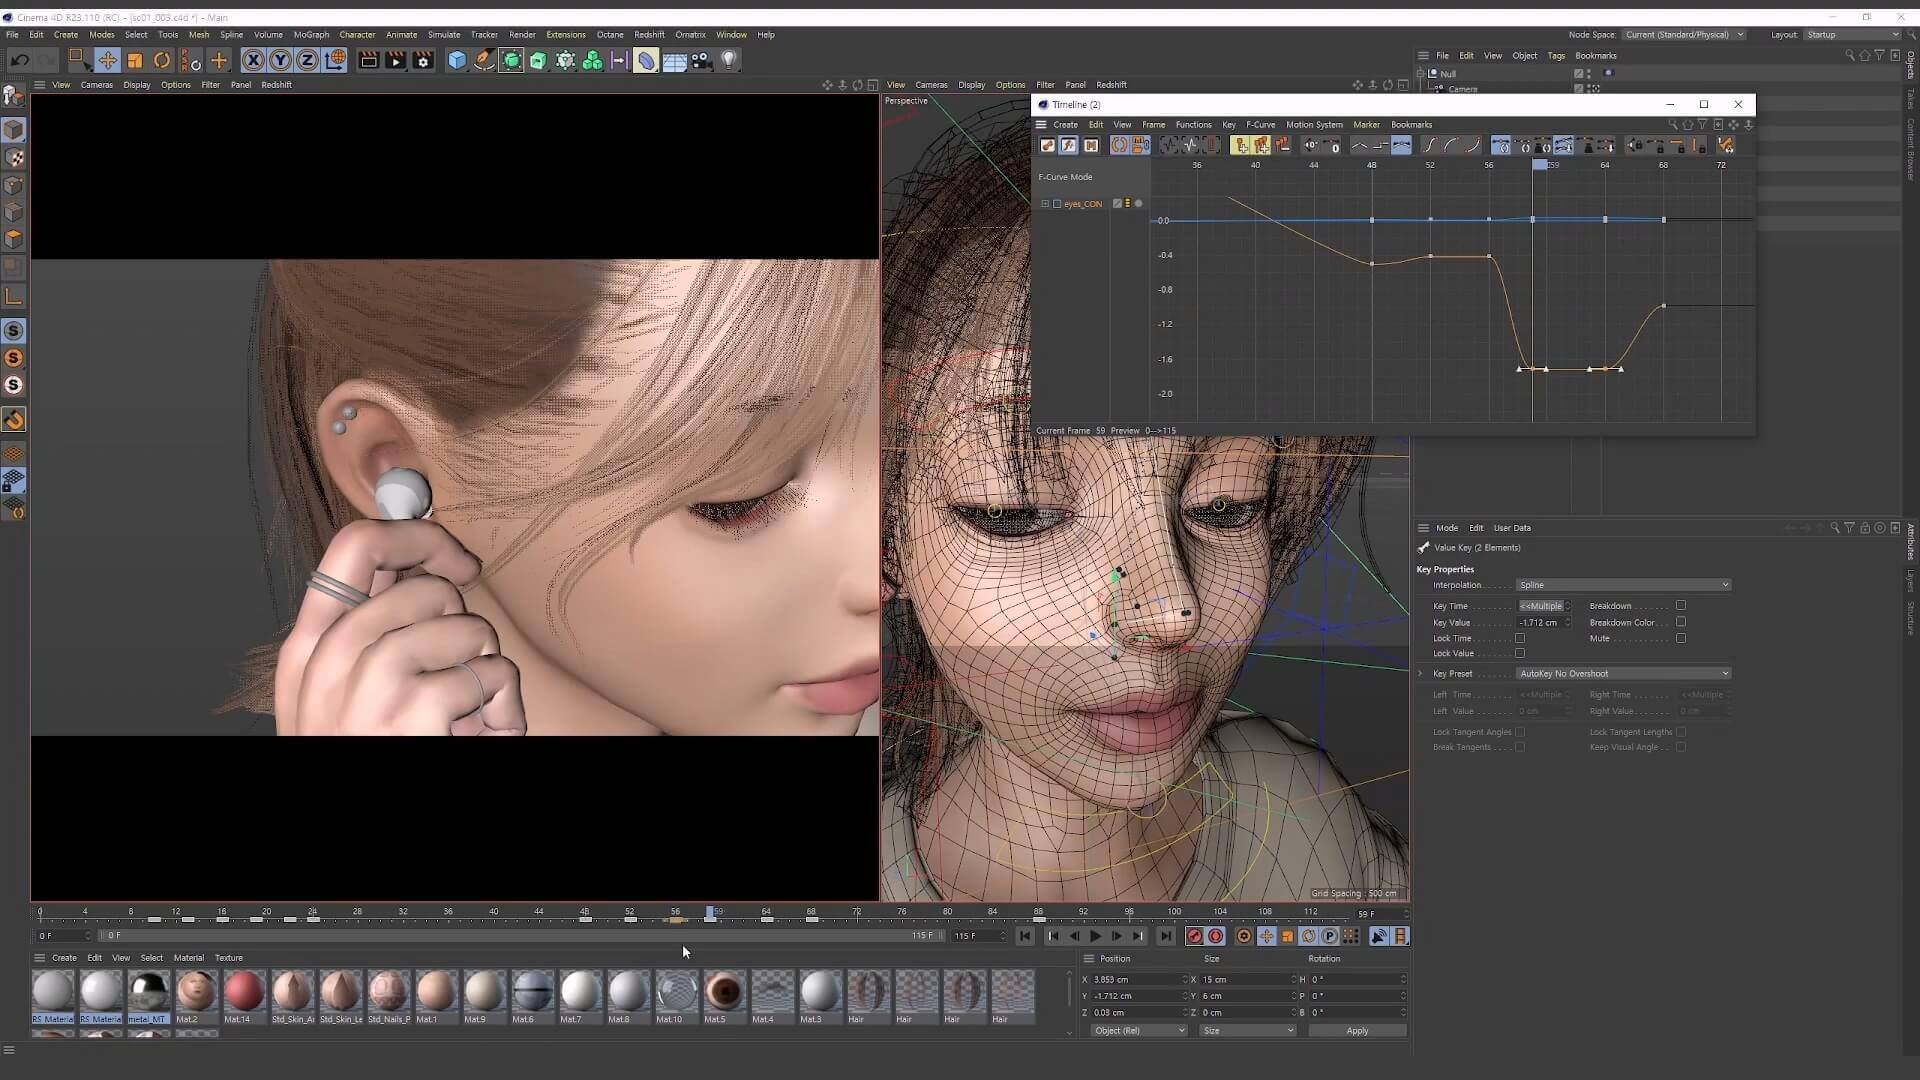Open Interpolation Spline dropdown
The width and height of the screenshot is (1920, 1080).
[x=1624, y=585]
